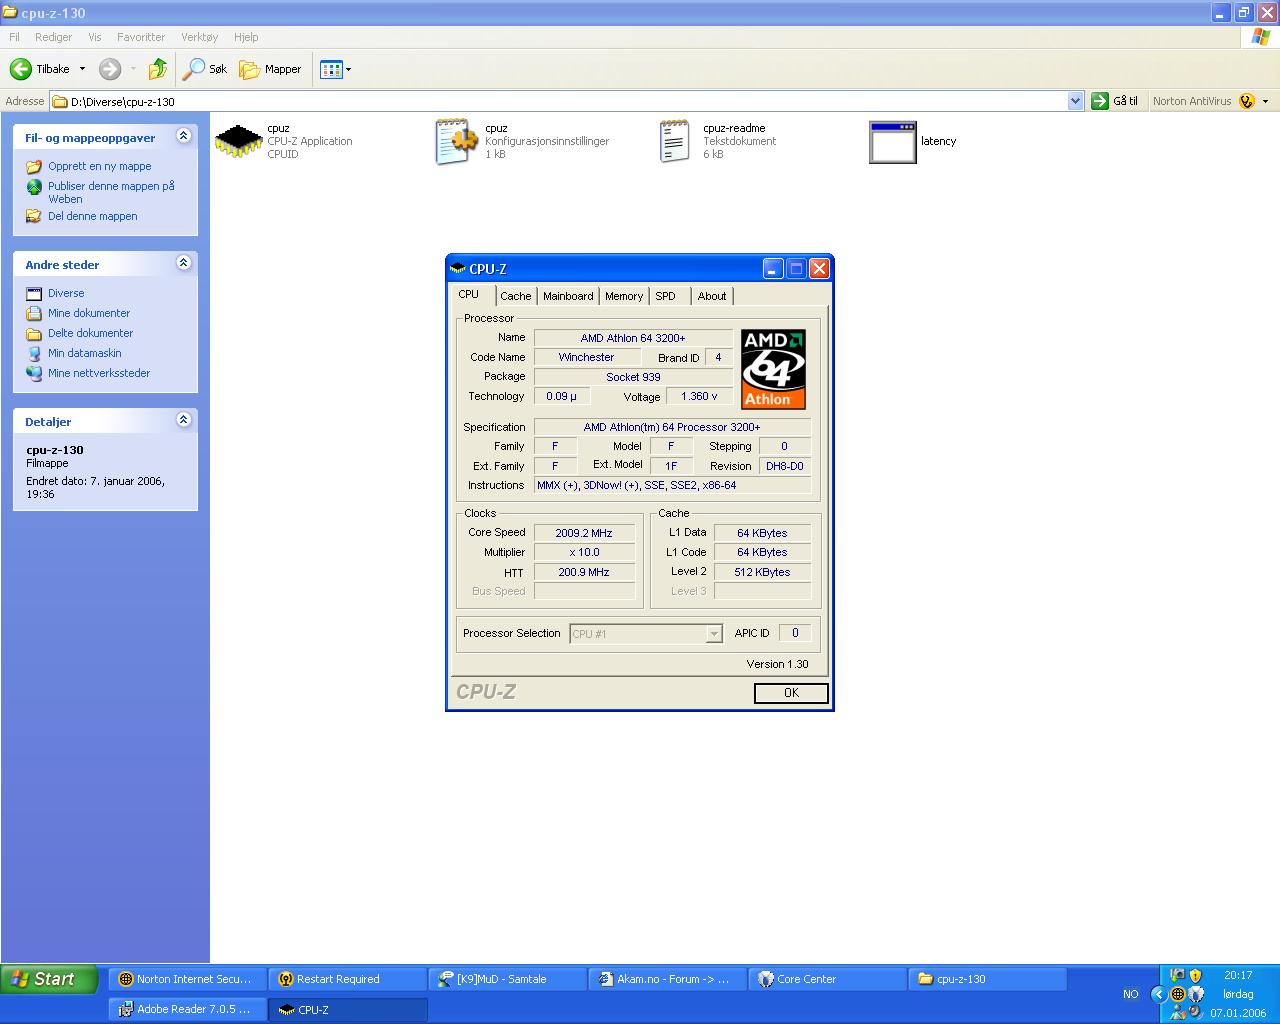The height and width of the screenshot is (1024, 1280).
Task: Open the Rediger menu
Action: pos(53,37)
